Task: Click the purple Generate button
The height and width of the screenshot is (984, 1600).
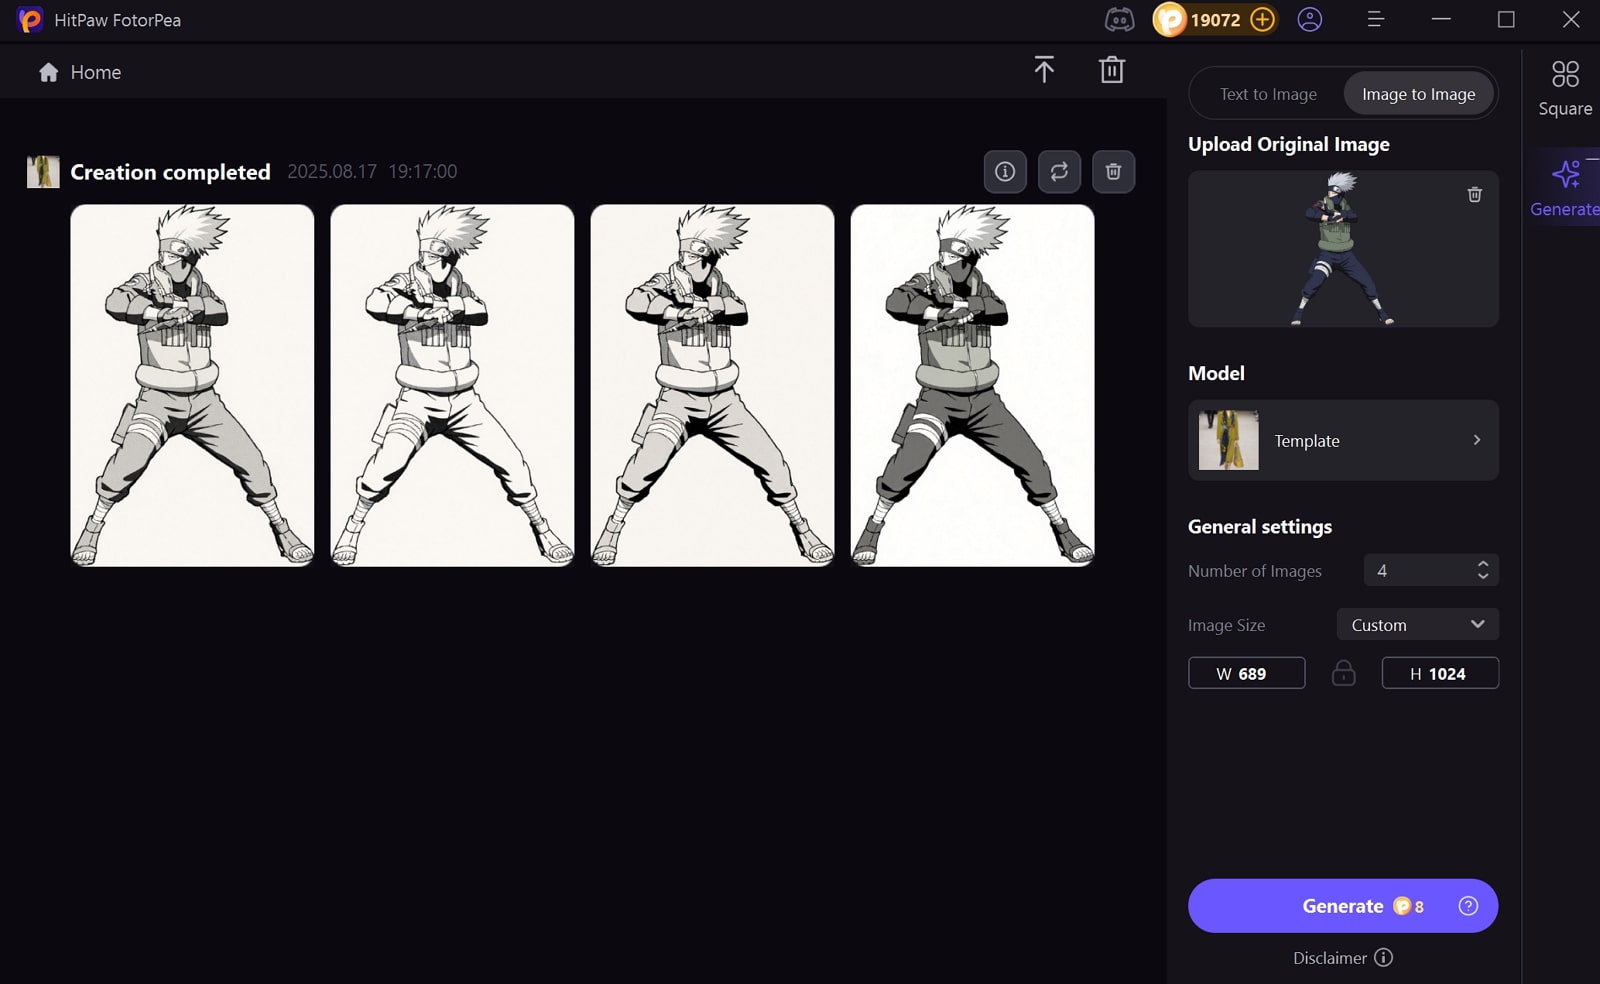Action: point(1343,906)
